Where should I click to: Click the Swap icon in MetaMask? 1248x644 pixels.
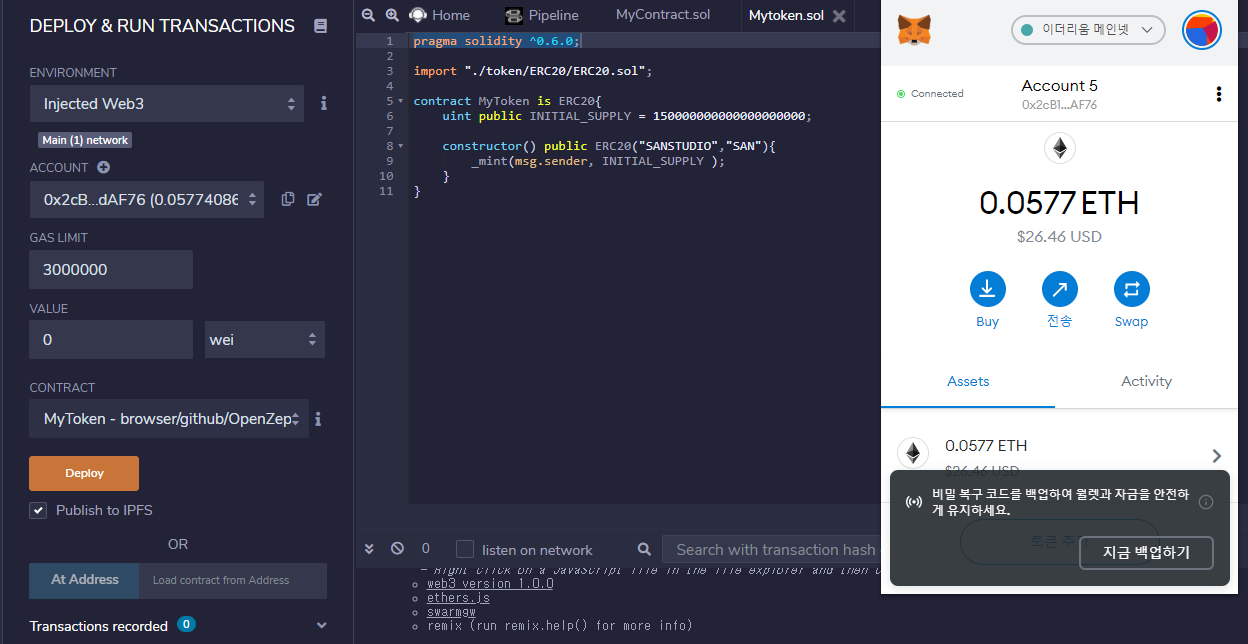[1131, 290]
